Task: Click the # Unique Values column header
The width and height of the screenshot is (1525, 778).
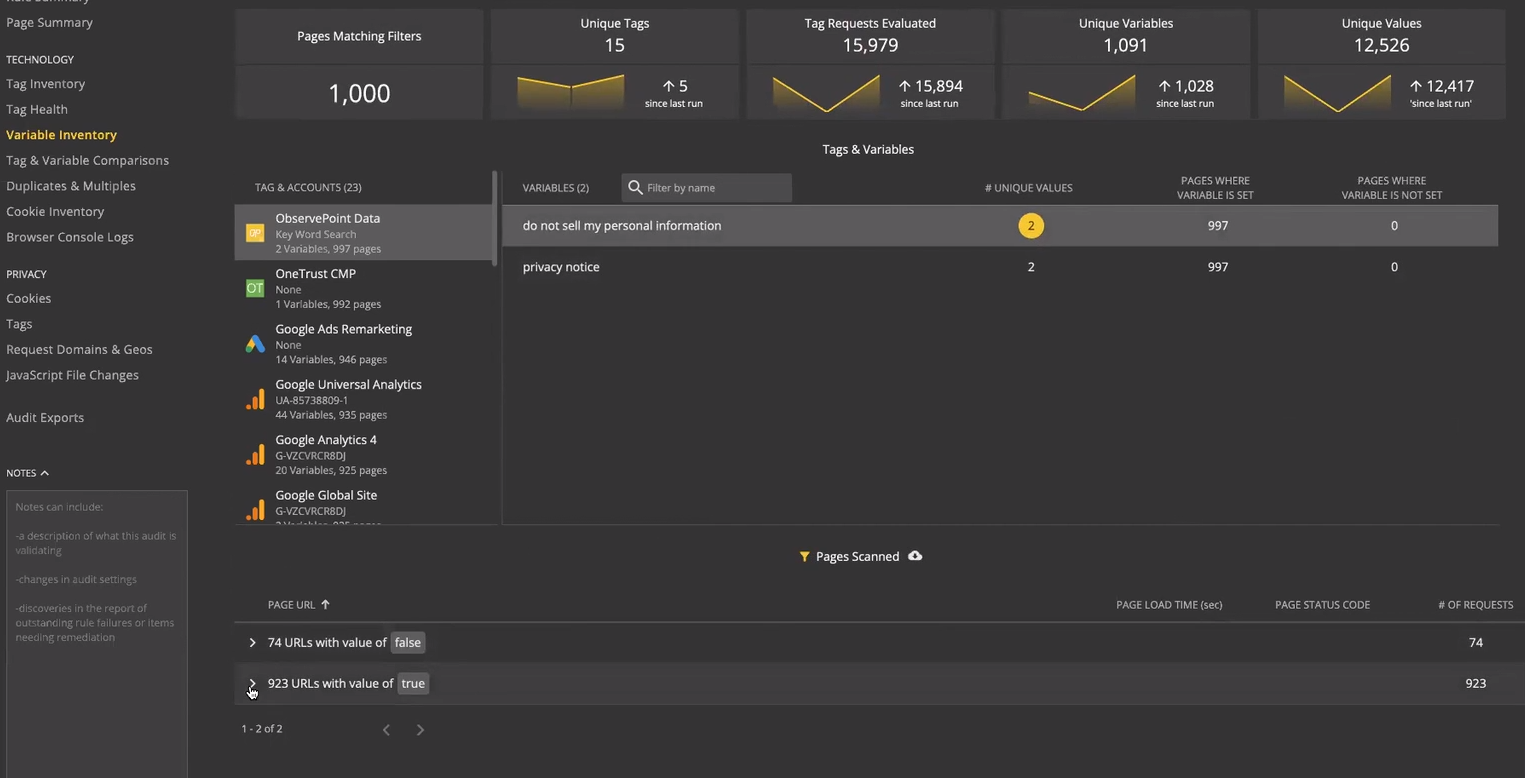Action: coord(1028,188)
